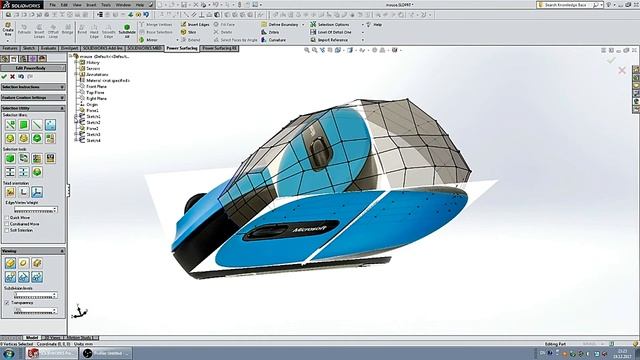
Task: Click the confirm checkmark in viewport corner
Action: (x=611, y=60)
